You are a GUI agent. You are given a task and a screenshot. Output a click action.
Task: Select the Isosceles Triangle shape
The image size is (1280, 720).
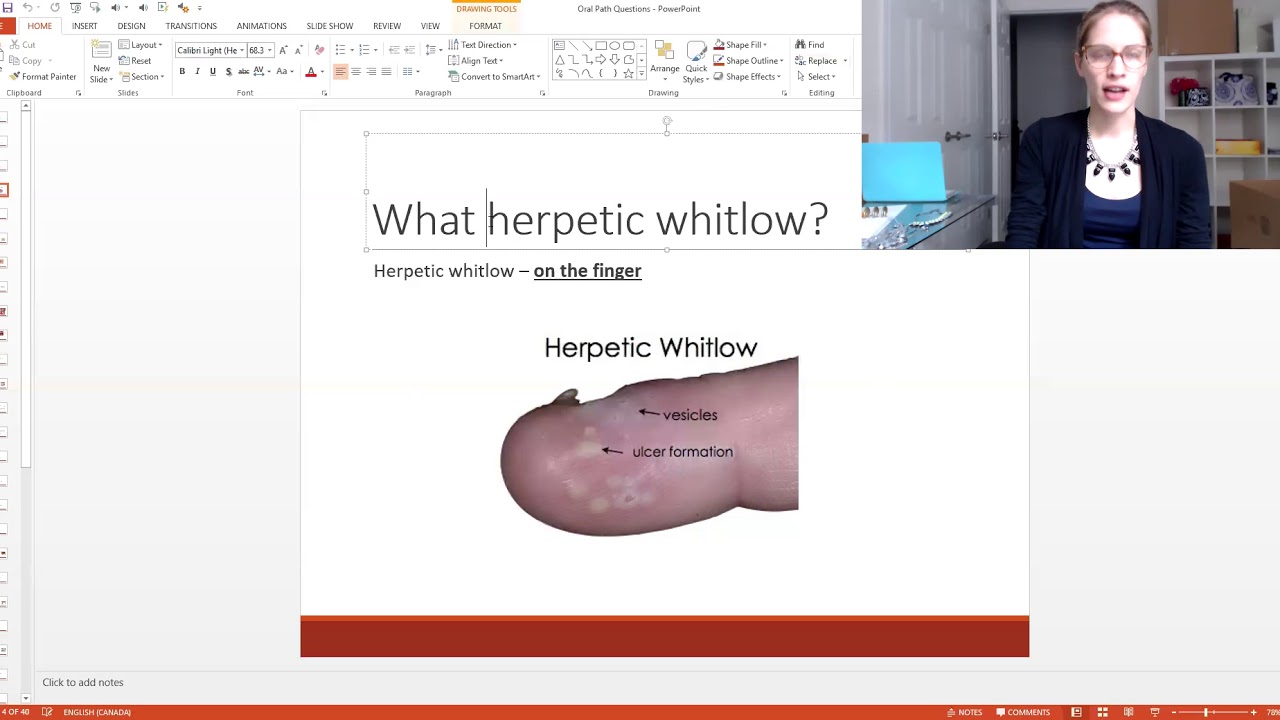559,60
